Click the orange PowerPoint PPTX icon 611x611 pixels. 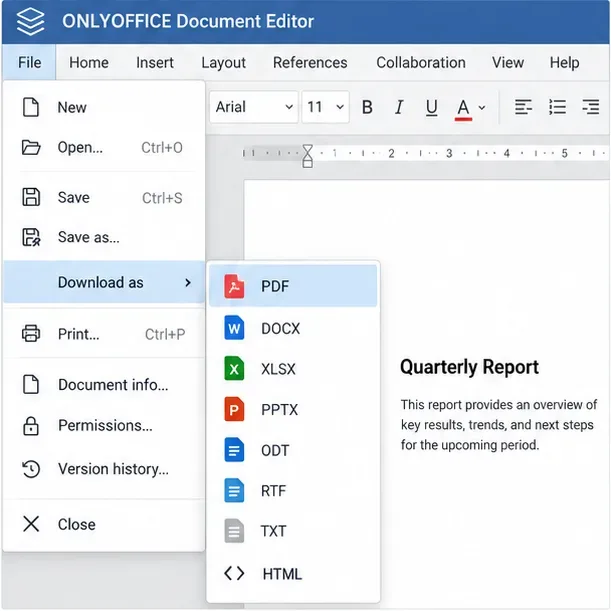pyautogui.click(x=234, y=409)
